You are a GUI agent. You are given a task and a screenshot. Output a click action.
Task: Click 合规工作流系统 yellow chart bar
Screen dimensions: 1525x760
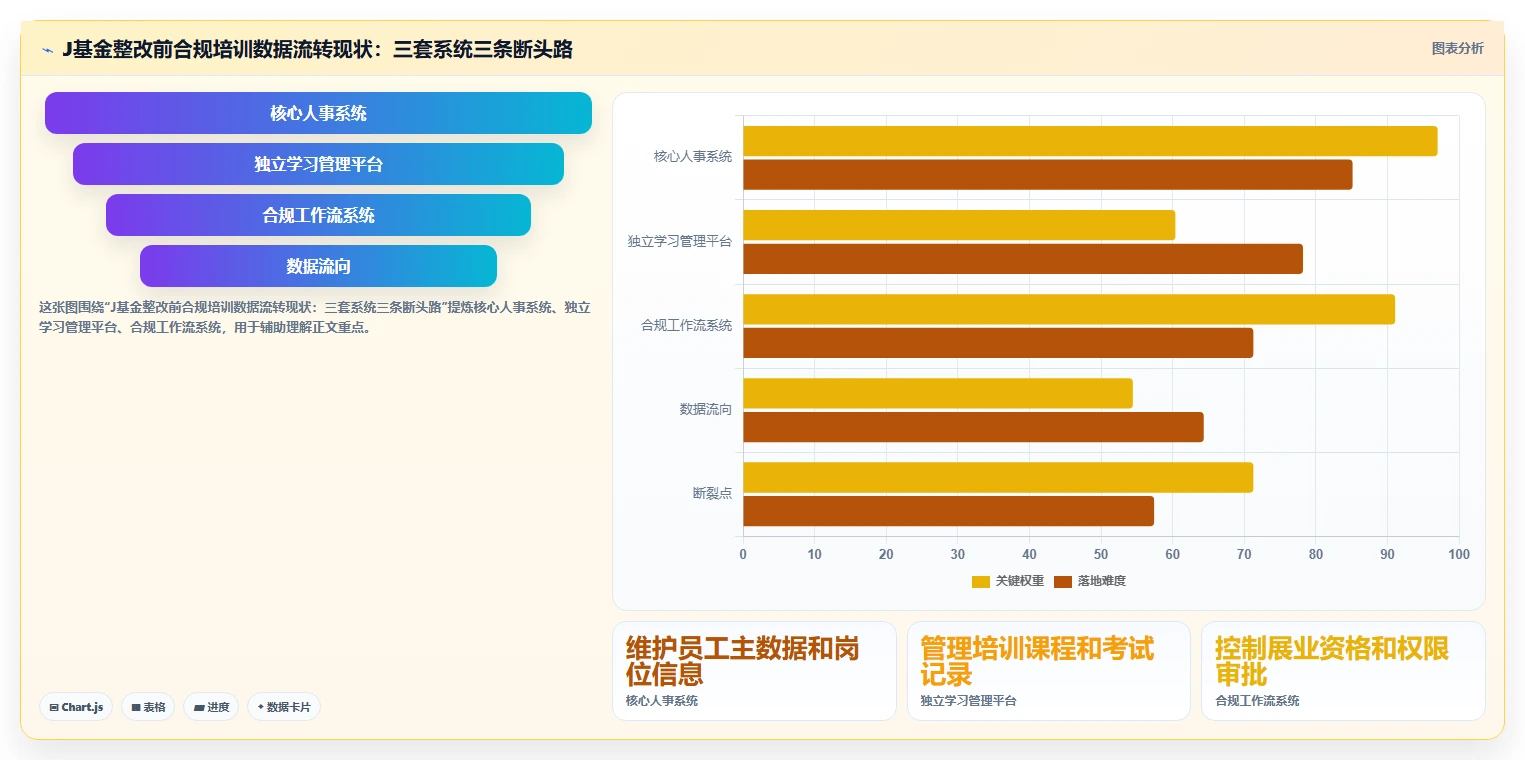pyautogui.click(x=1069, y=309)
